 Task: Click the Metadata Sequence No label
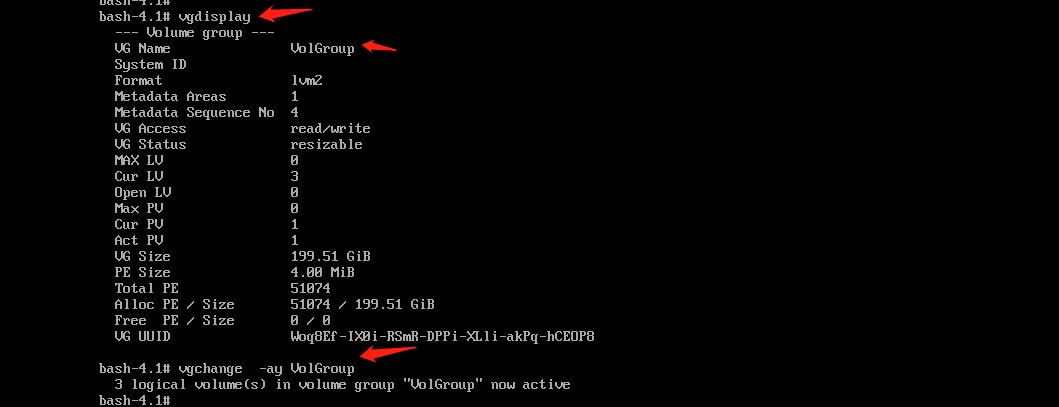point(195,112)
